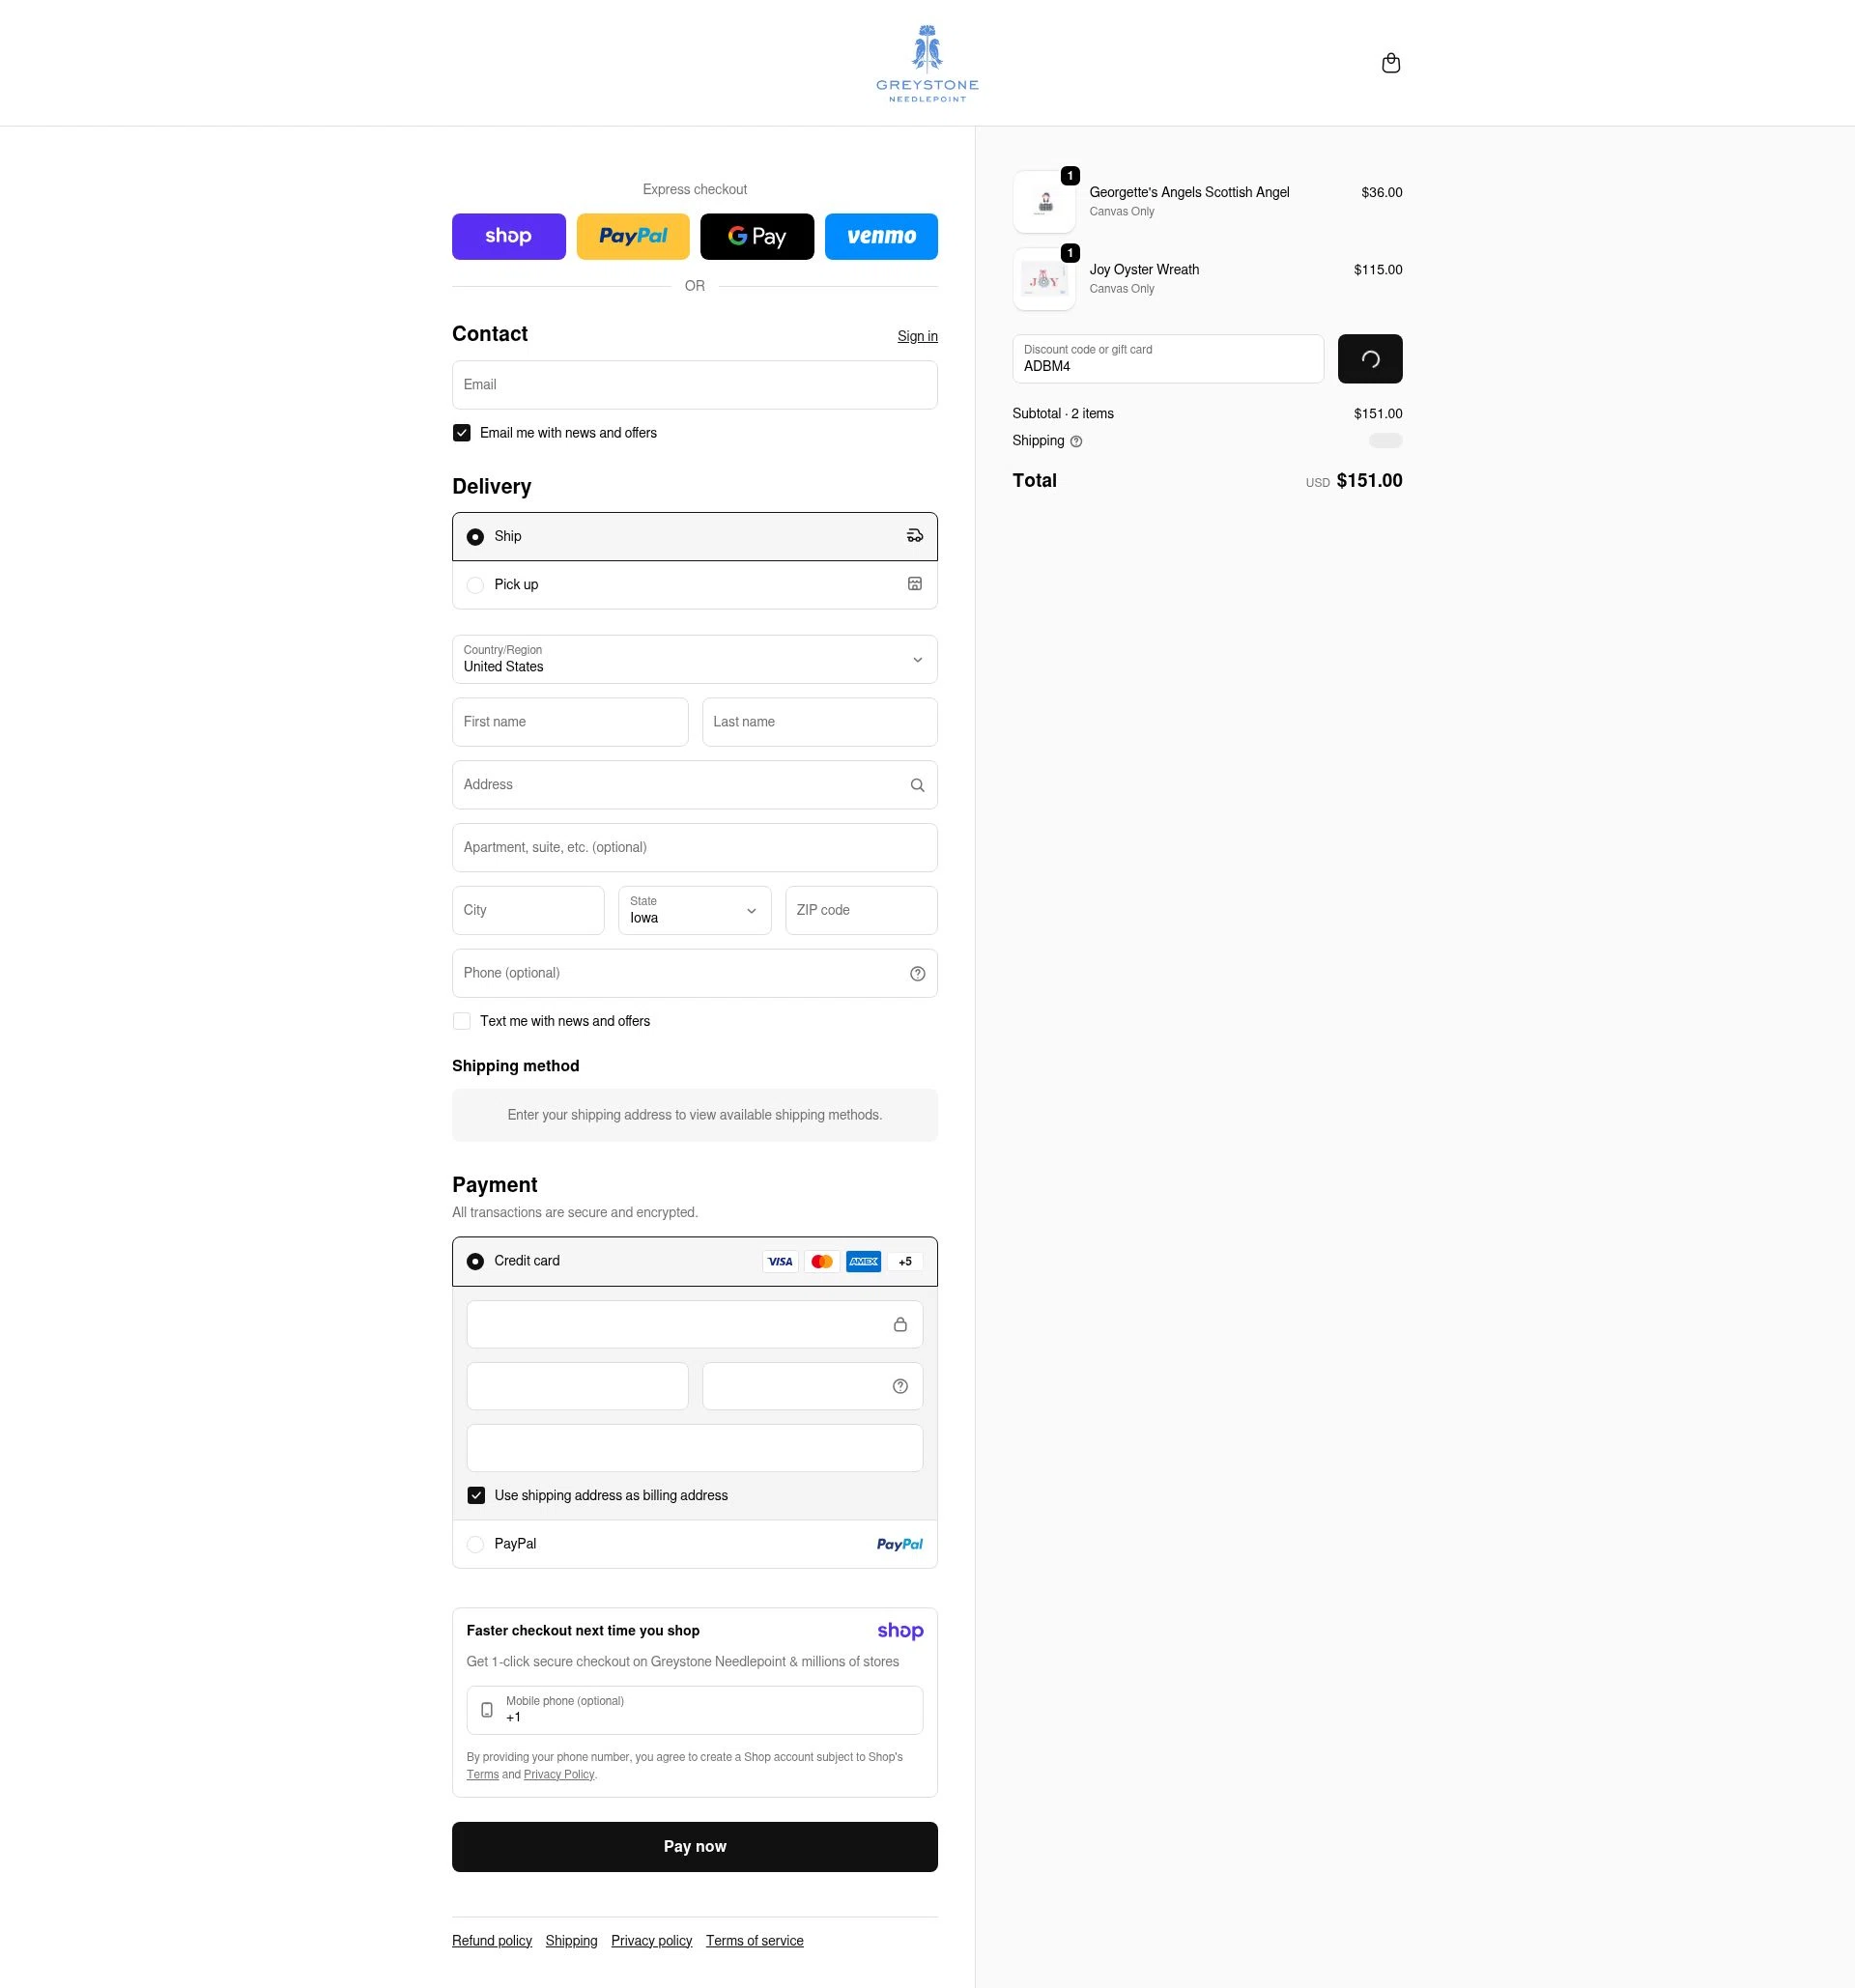Viewport: 1855px width, 1988px height.
Task: Click the +5 more card brands badge
Action: point(905,1261)
